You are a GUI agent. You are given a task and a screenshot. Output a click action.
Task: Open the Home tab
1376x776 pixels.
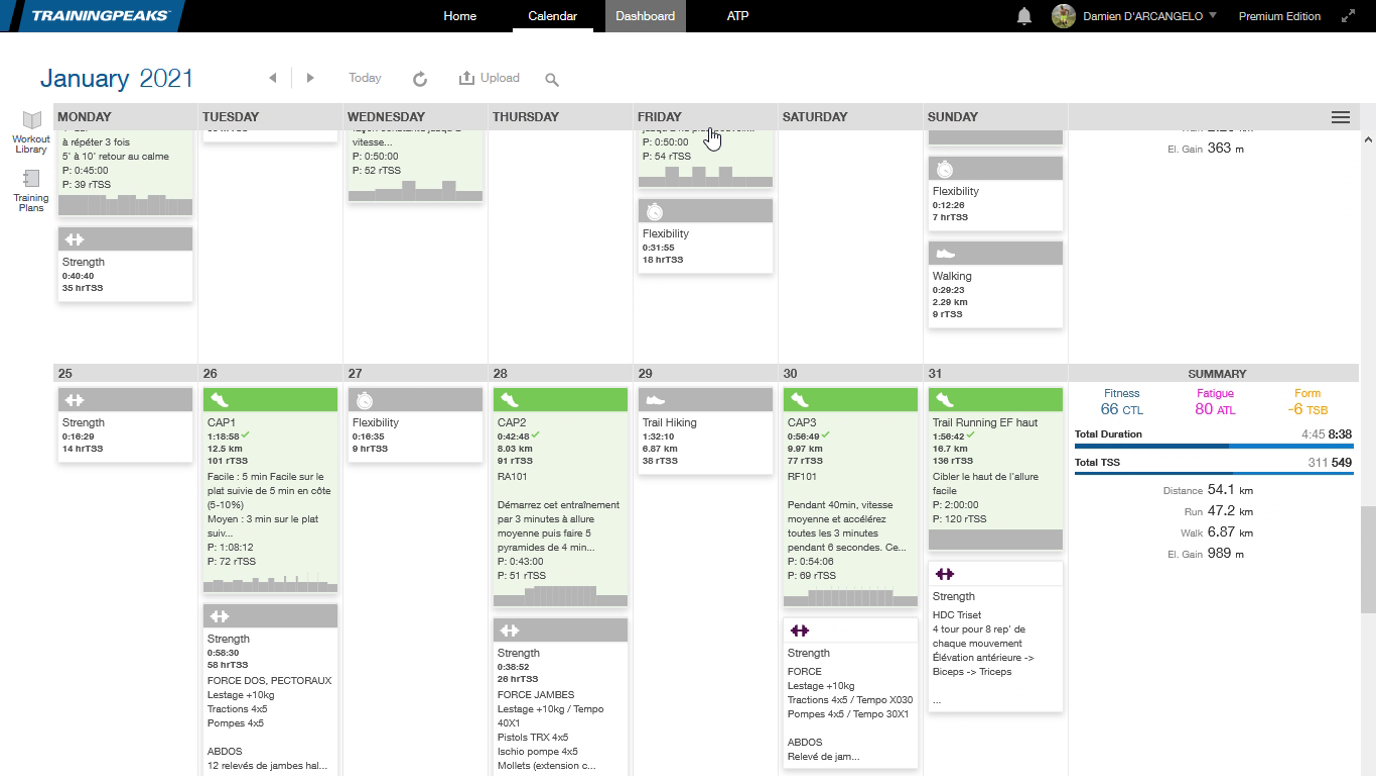tap(460, 16)
